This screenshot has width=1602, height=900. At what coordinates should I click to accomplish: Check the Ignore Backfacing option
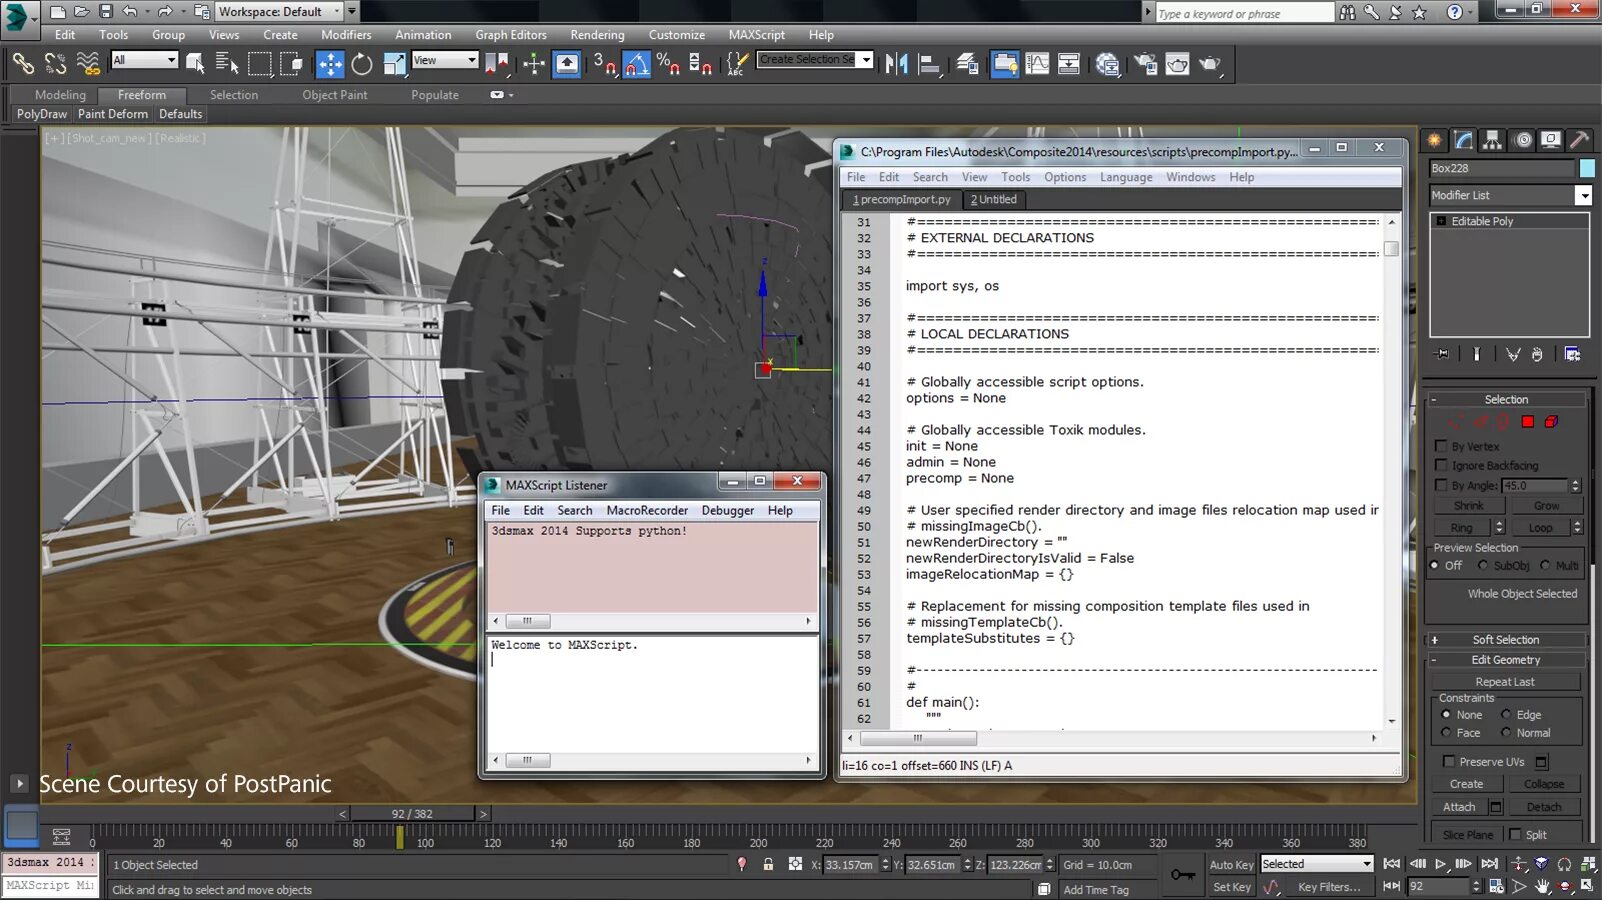(1441, 465)
